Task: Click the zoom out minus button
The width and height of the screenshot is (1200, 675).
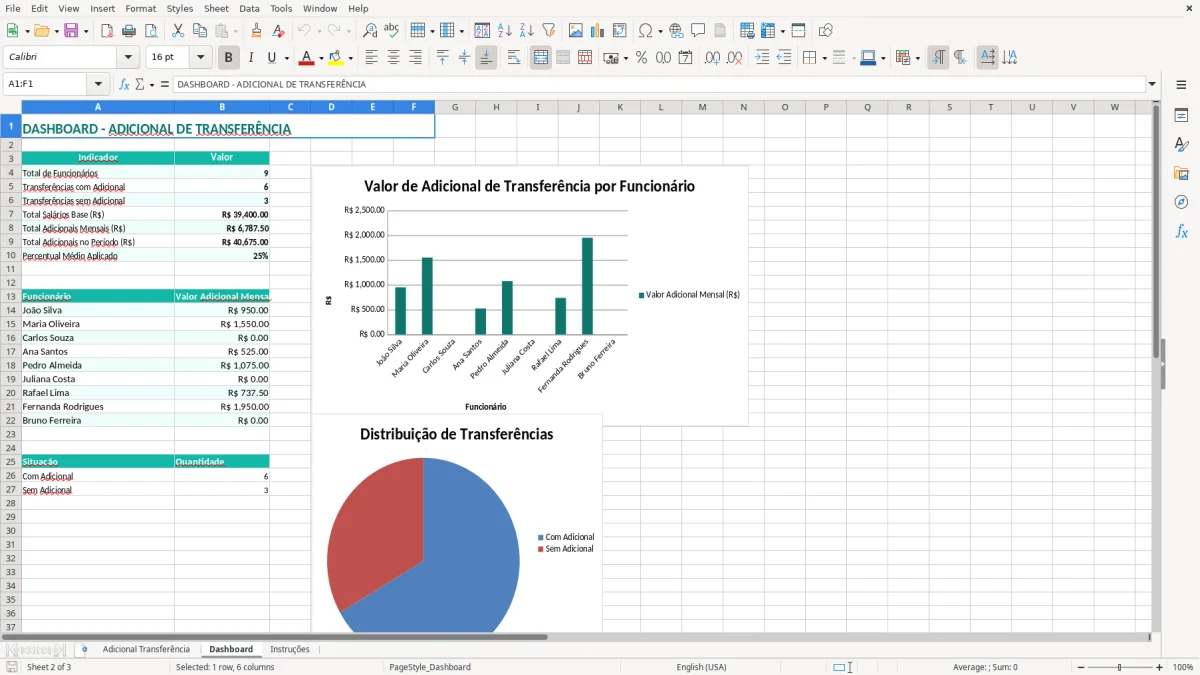Action: point(1081,667)
